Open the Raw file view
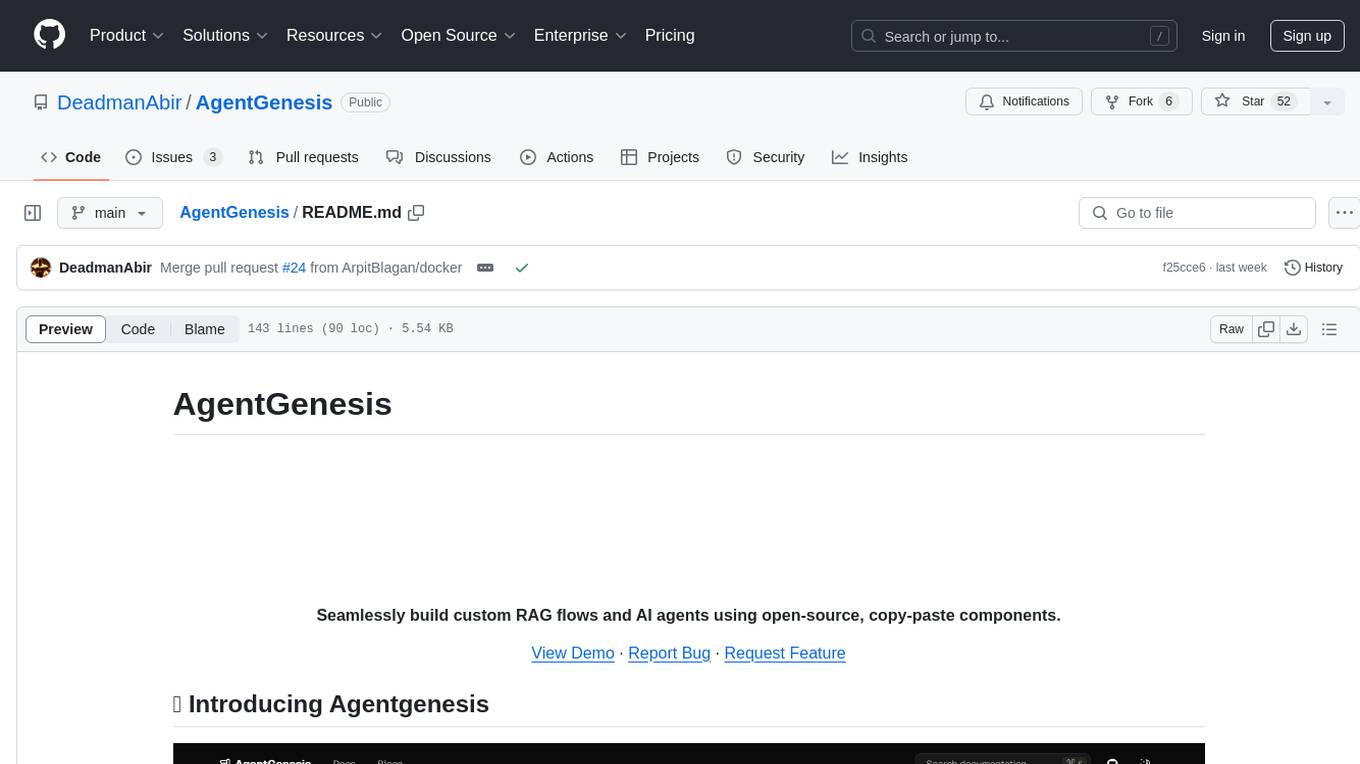1360x764 pixels. pos(1231,329)
